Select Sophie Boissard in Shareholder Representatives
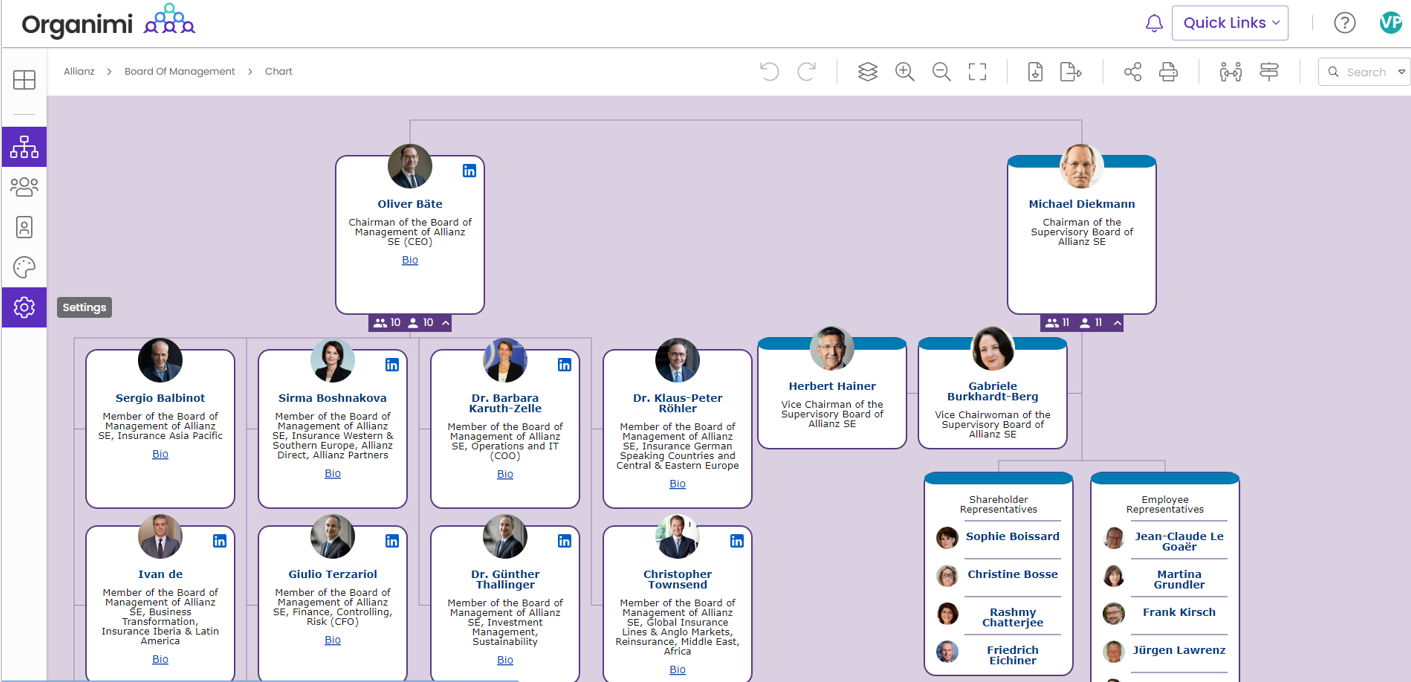Image resolution: width=1411 pixels, height=682 pixels. tap(1012, 537)
